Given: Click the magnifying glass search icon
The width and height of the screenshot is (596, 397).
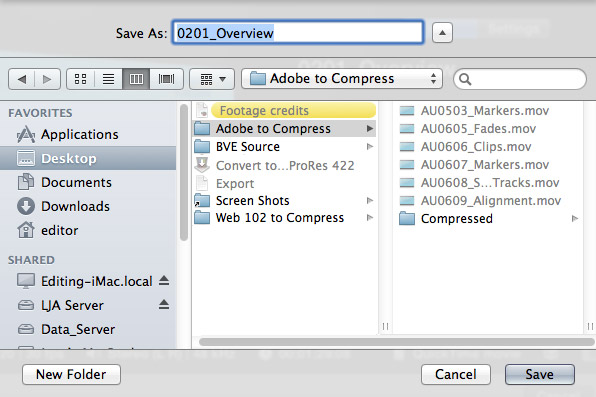Looking at the screenshot, I should (465, 79).
